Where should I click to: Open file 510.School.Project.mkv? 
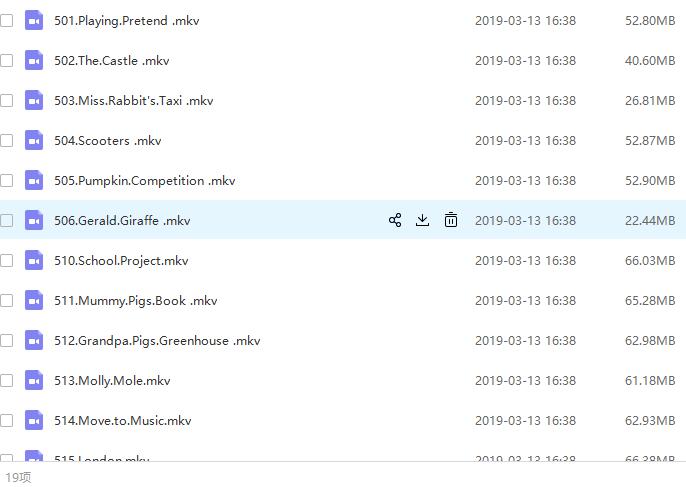point(121,261)
